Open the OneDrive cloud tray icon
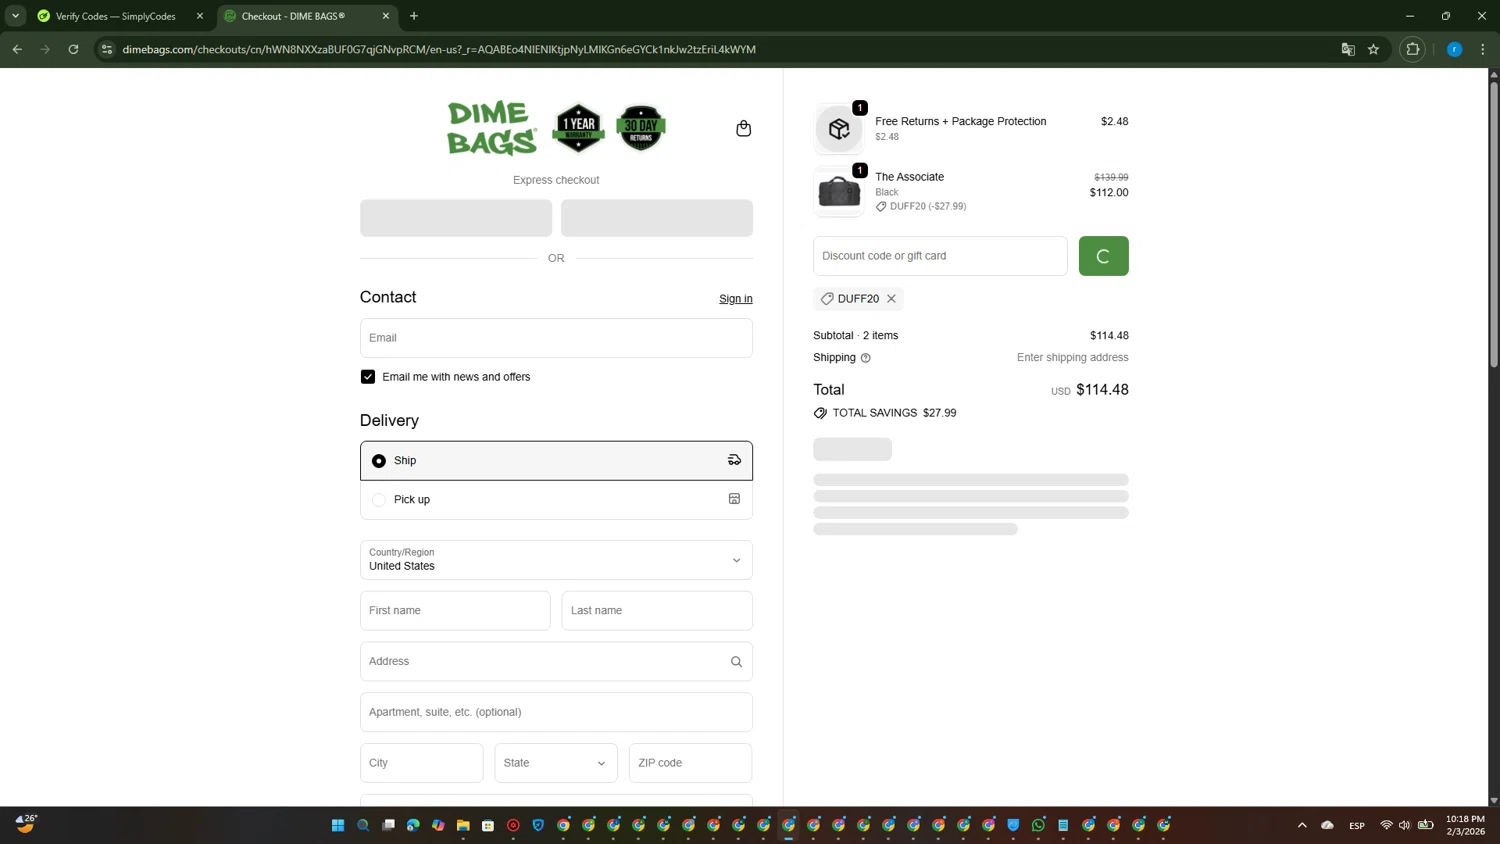Viewport: 1500px width, 844px height. 1328,825
